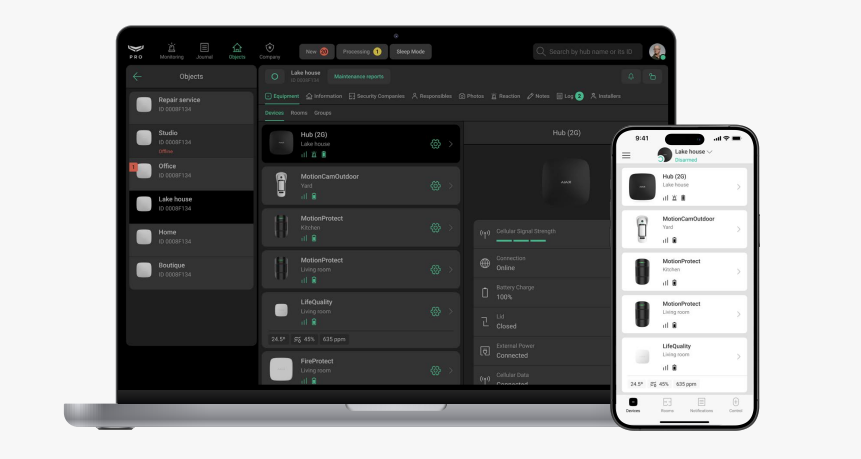Switch to the Rooms tab
This screenshot has width=861, height=459.
(299, 113)
